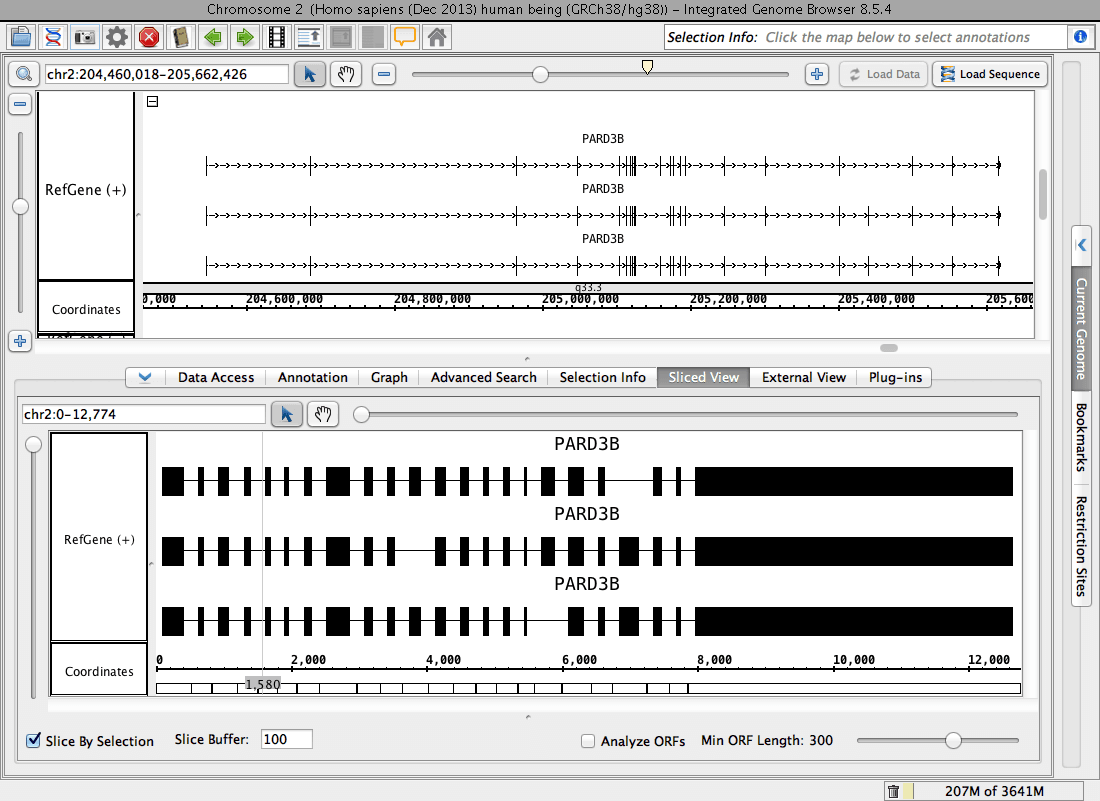This screenshot has width=1100, height=801.
Task: Enable the Analyze ORFs checkbox
Action: pyautogui.click(x=589, y=741)
